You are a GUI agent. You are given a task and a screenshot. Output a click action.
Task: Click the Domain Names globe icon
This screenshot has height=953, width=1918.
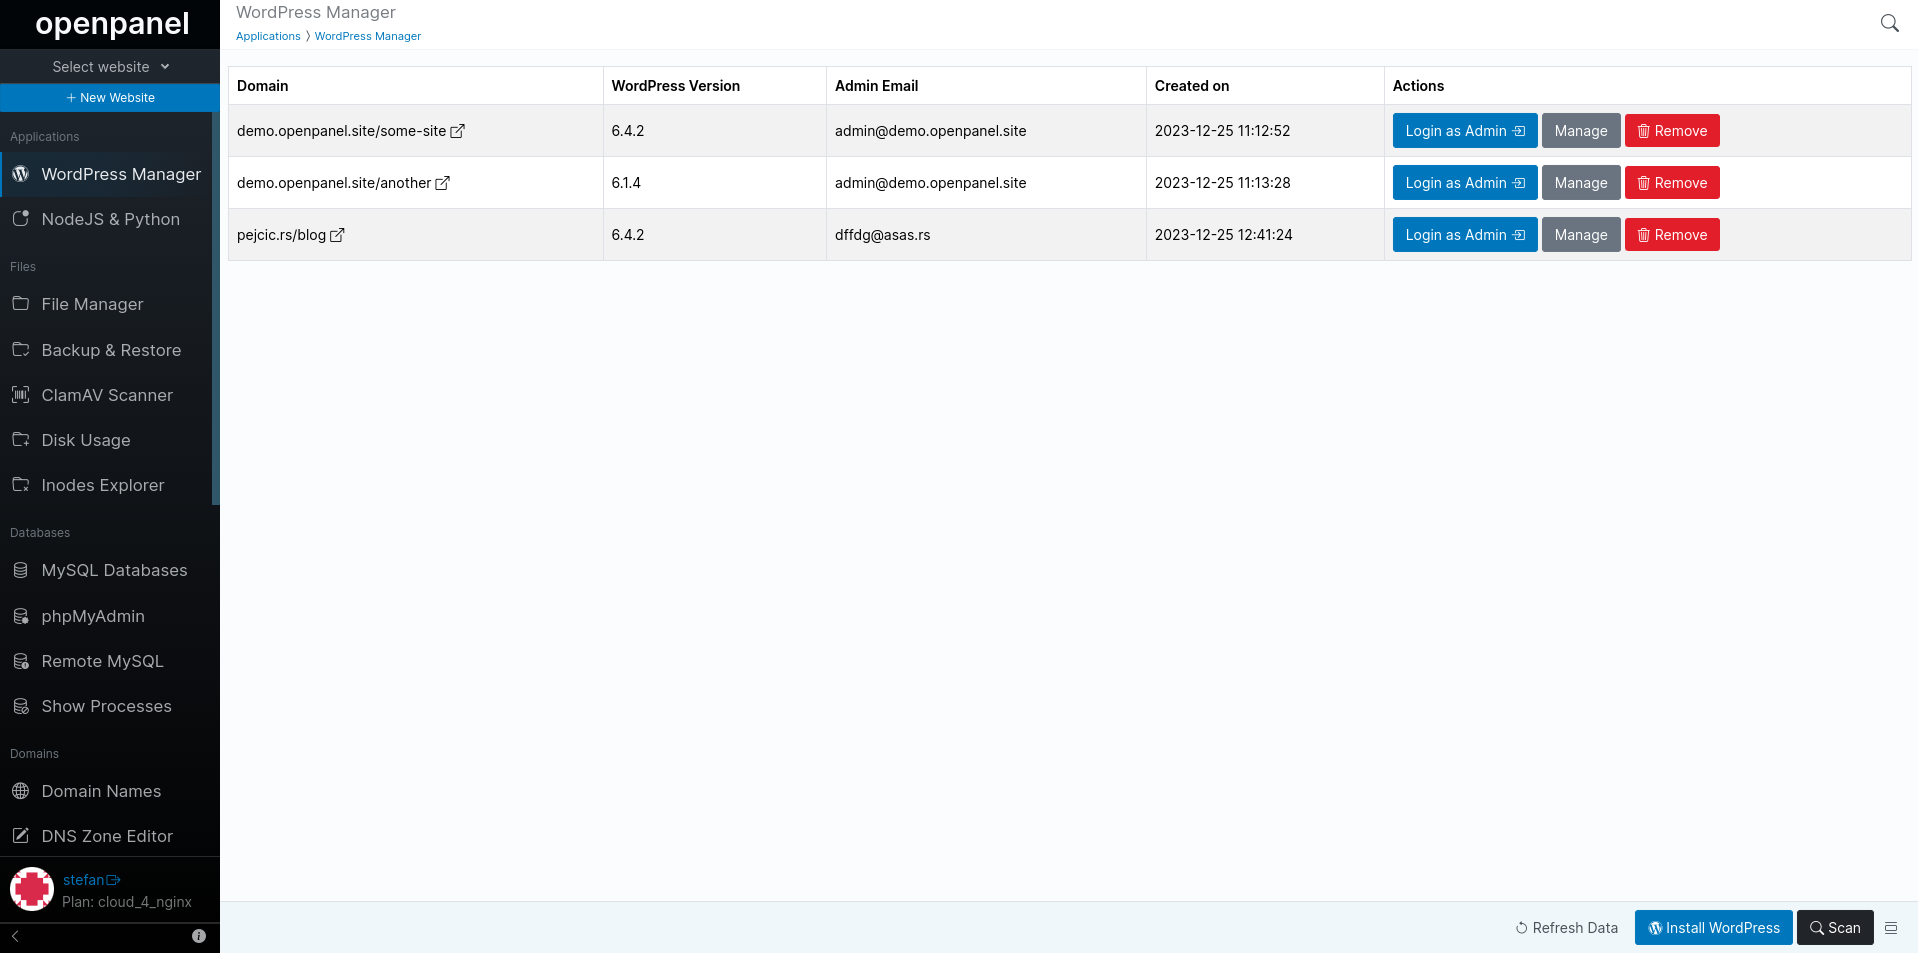(20, 791)
